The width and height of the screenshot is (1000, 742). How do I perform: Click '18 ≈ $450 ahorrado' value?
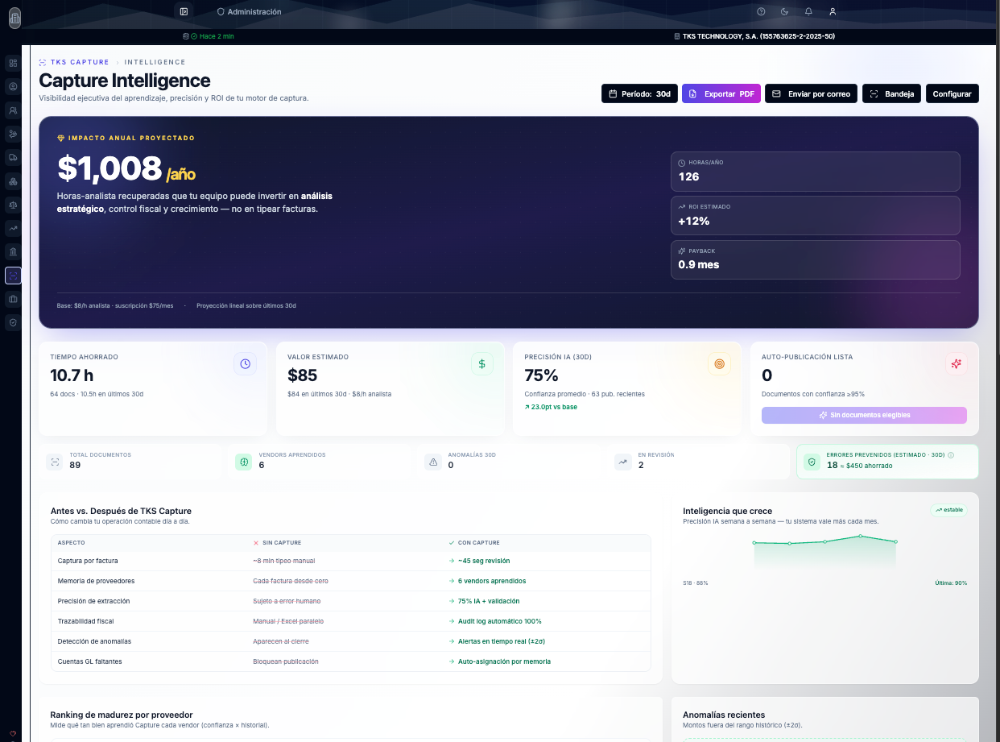pos(859,465)
